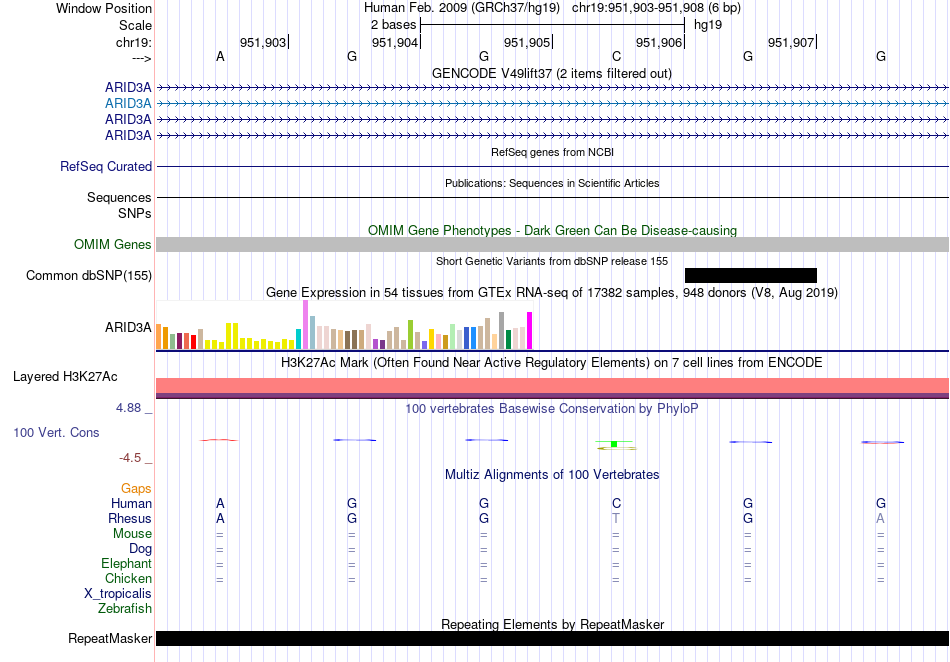Click the GTEx Gene Expression track title

tap(552, 293)
